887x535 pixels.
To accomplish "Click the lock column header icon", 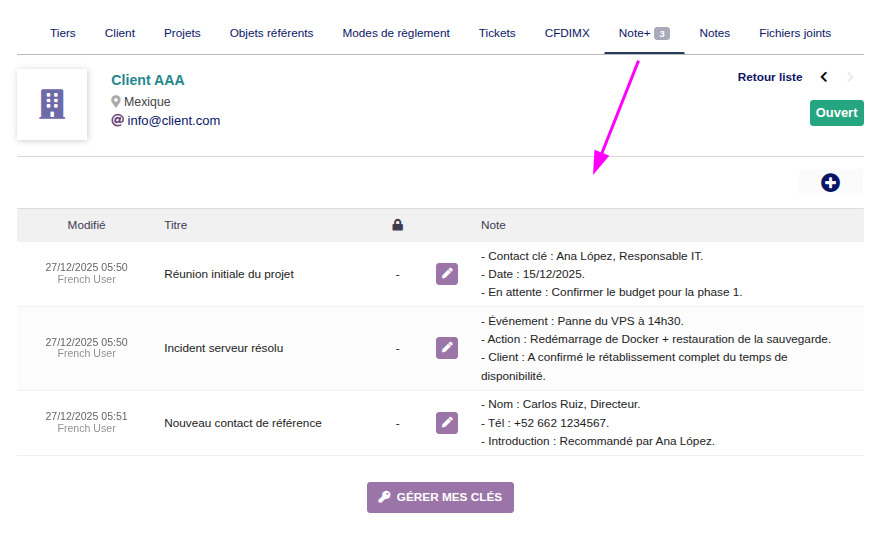I will tap(397, 225).
